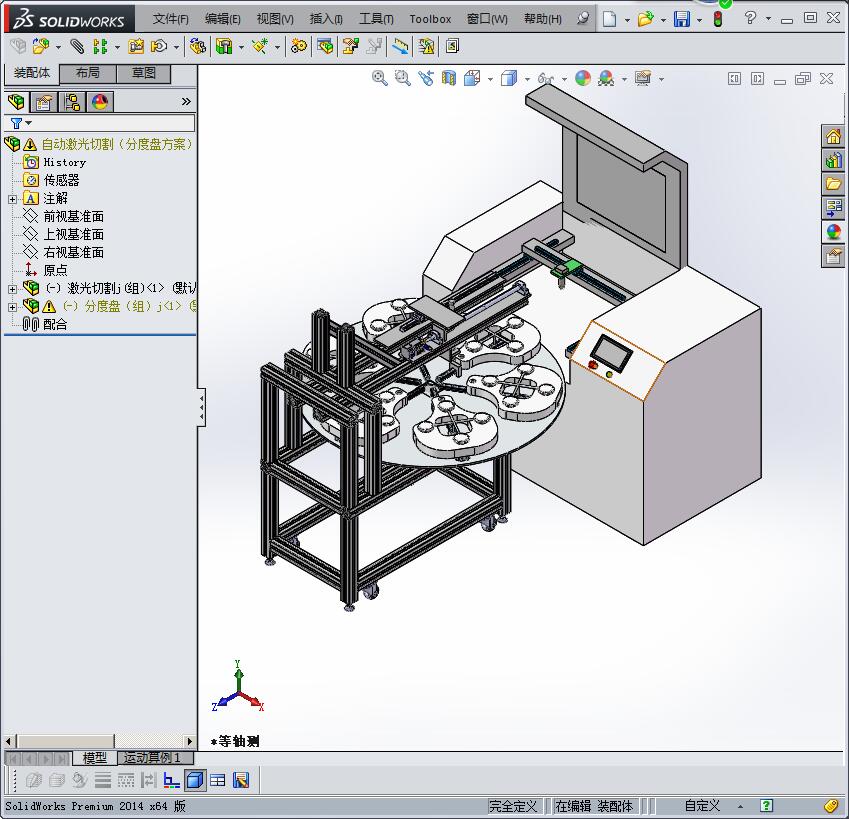
Task: Click the 自定义 status bar button
Action: point(703,805)
